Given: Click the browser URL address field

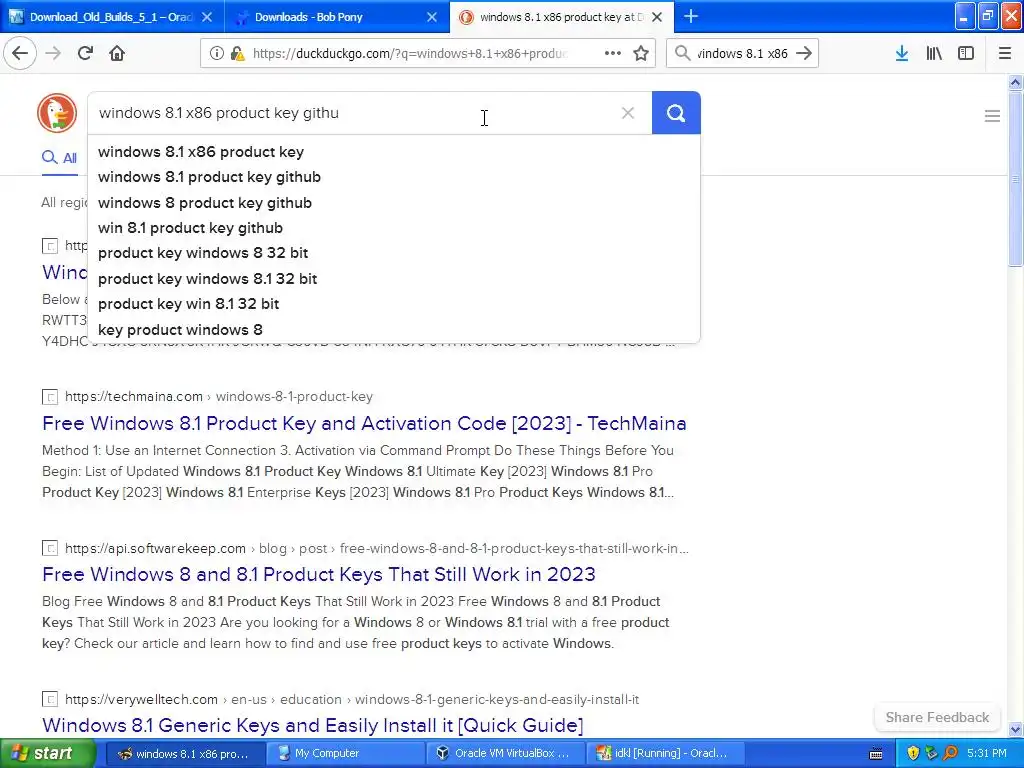Looking at the screenshot, I should click(x=409, y=54).
